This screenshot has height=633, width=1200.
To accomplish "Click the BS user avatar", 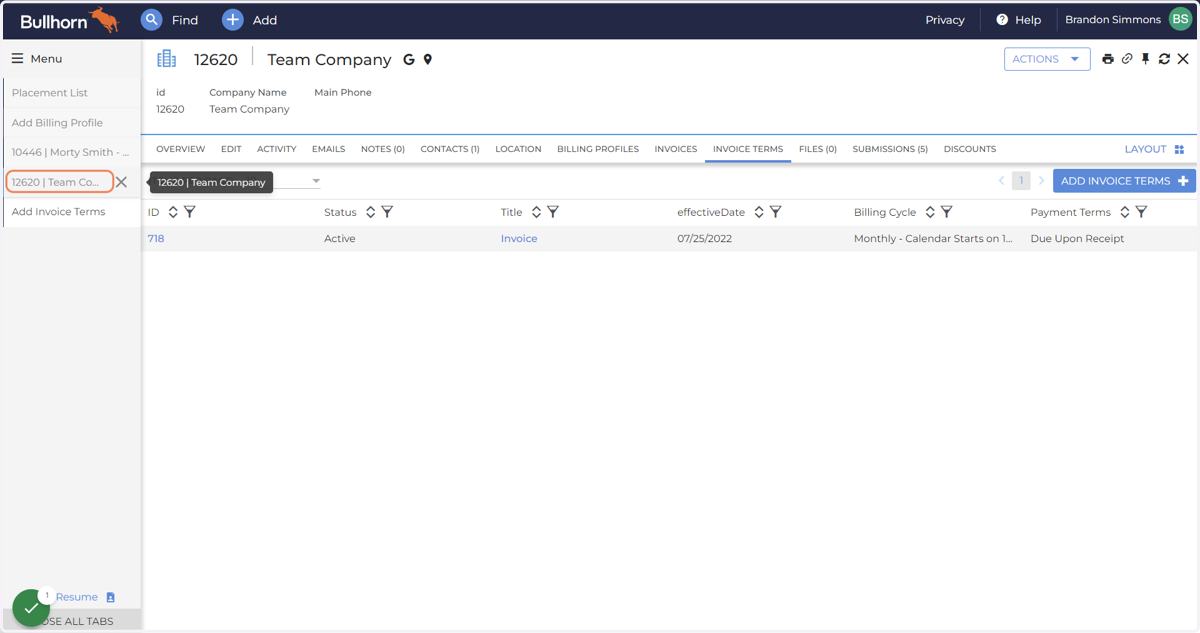I will (x=1180, y=19).
